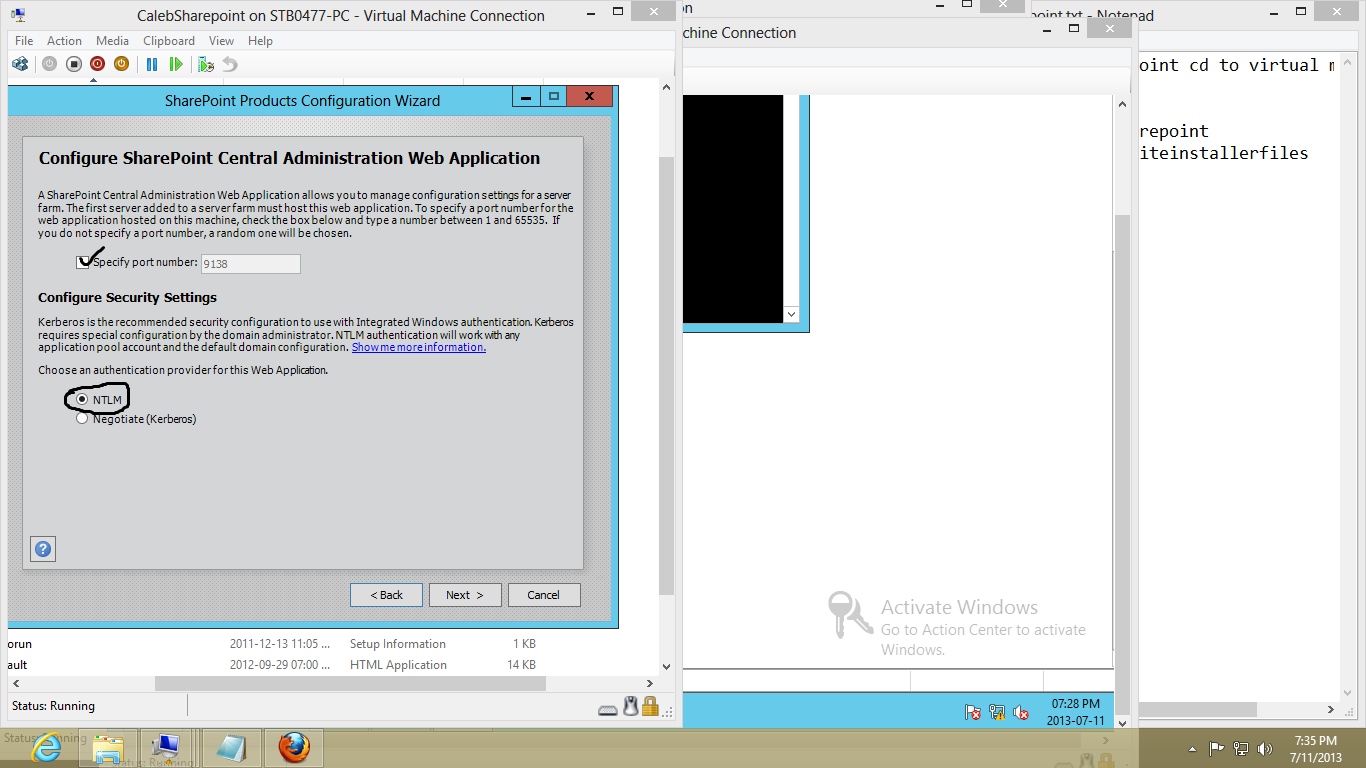Open host Action Center flag icon

(1217, 748)
